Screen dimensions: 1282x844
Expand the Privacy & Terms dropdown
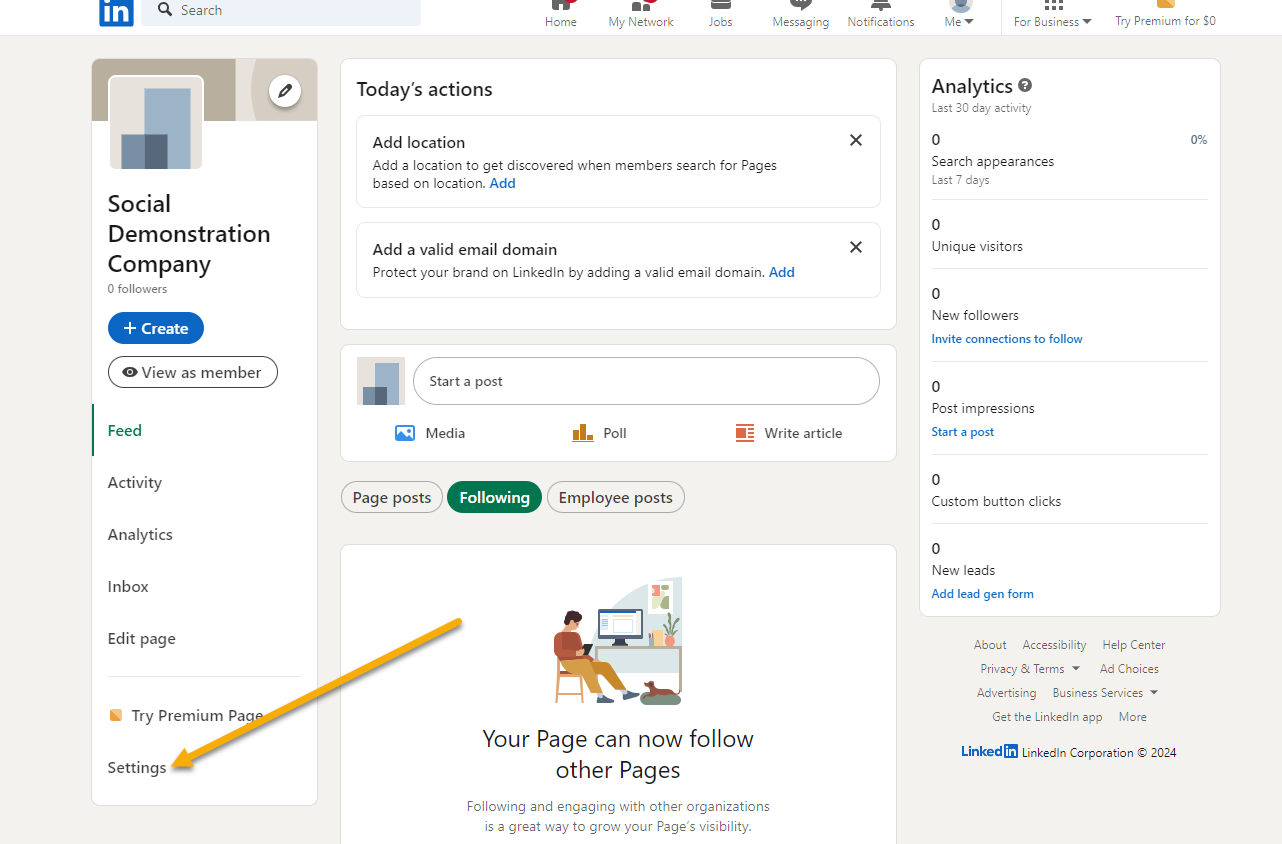[x=1029, y=668]
